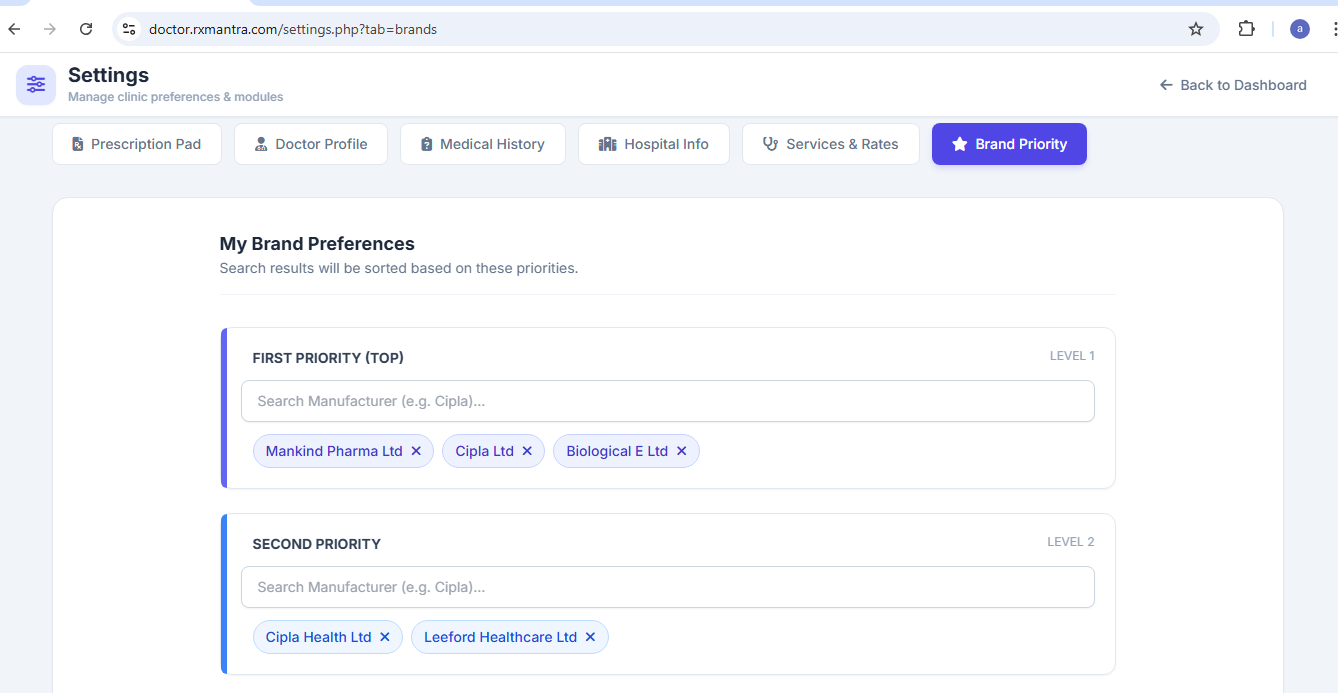1338x693 pixels.
Task: Open the Doctor Profile tab
Action: pos(311,144)
